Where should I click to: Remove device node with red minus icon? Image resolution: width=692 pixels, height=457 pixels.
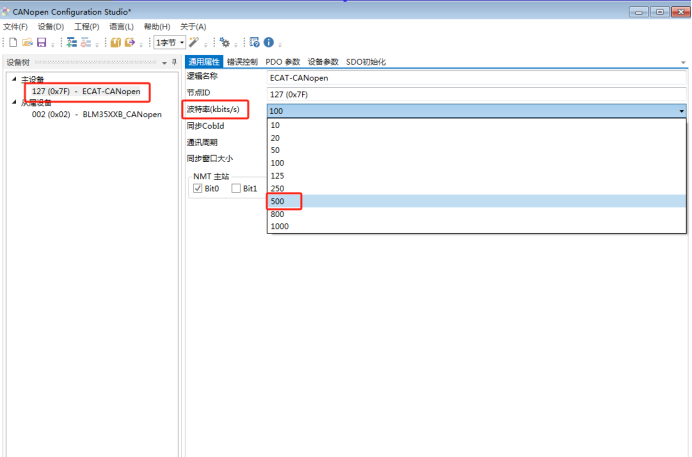tap(86, 42)
